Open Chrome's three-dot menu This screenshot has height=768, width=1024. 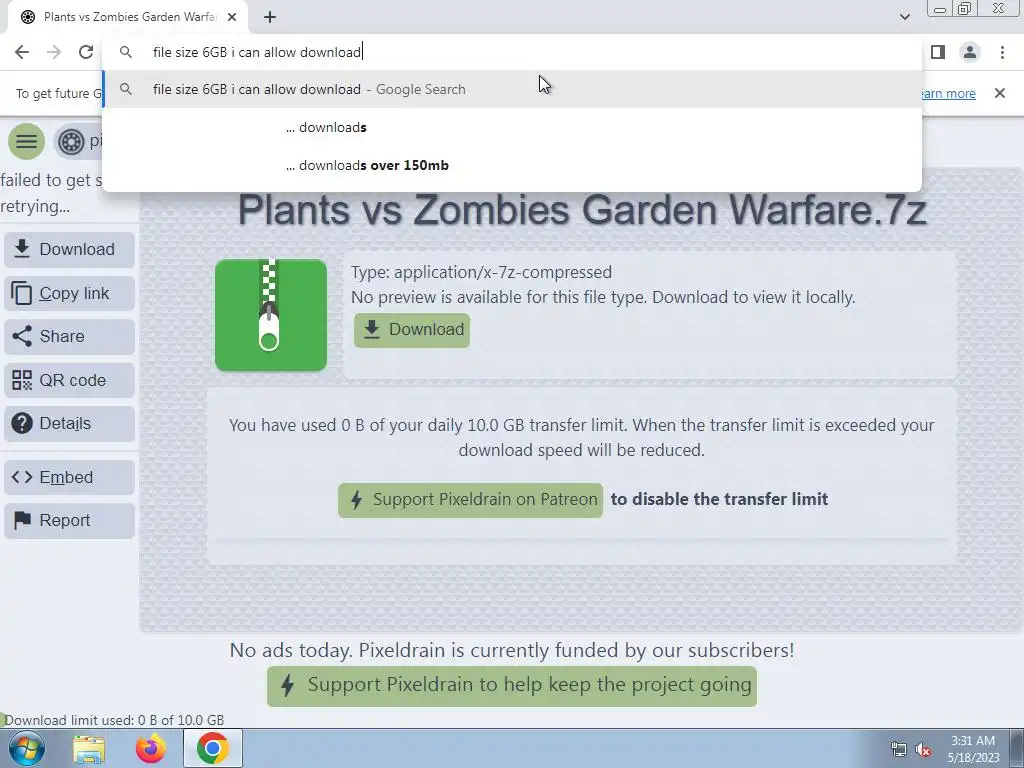click(1002, 52)
